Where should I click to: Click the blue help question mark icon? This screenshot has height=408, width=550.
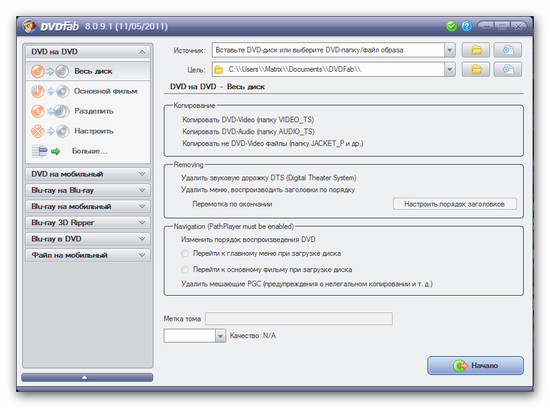tap(467, 26)
